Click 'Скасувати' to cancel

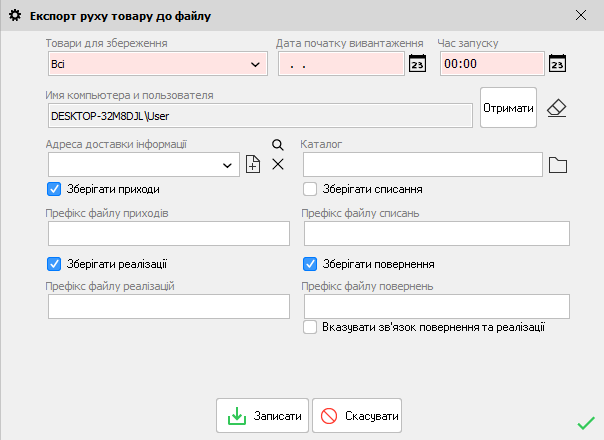(x=357, y=415)
